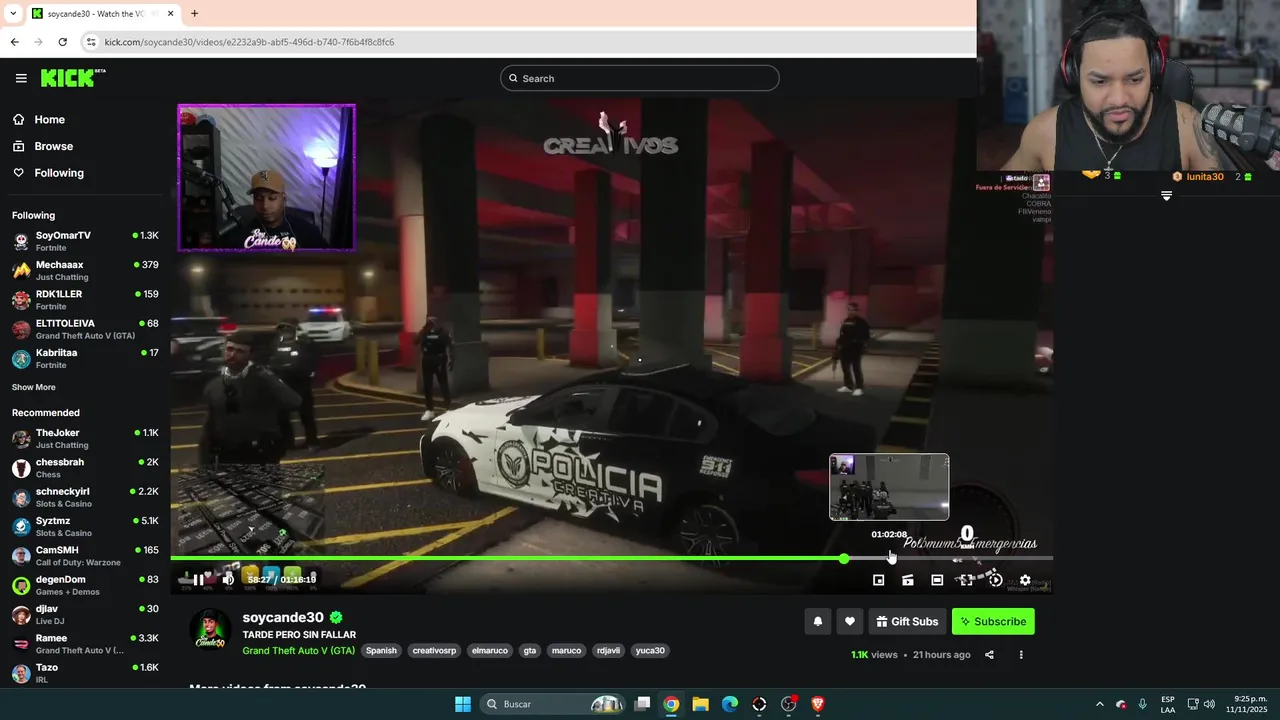The width and height of the screenshot is (1280, 720).
Task: Open the video player settings gear
Action: point(1025,580)
